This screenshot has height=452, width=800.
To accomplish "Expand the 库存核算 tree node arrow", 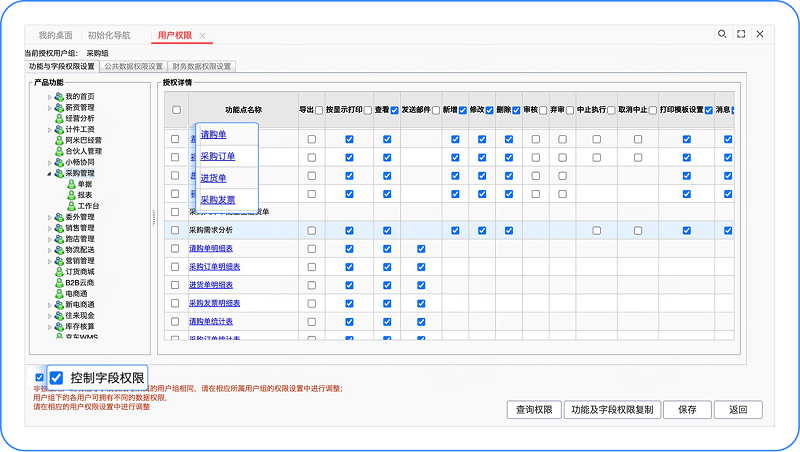I will (x=49, y=327).
